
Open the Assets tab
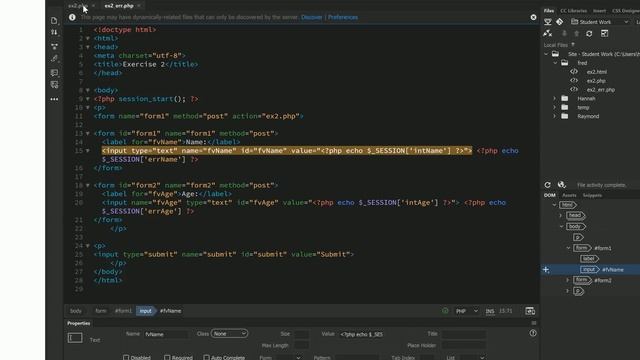[569, 195]
